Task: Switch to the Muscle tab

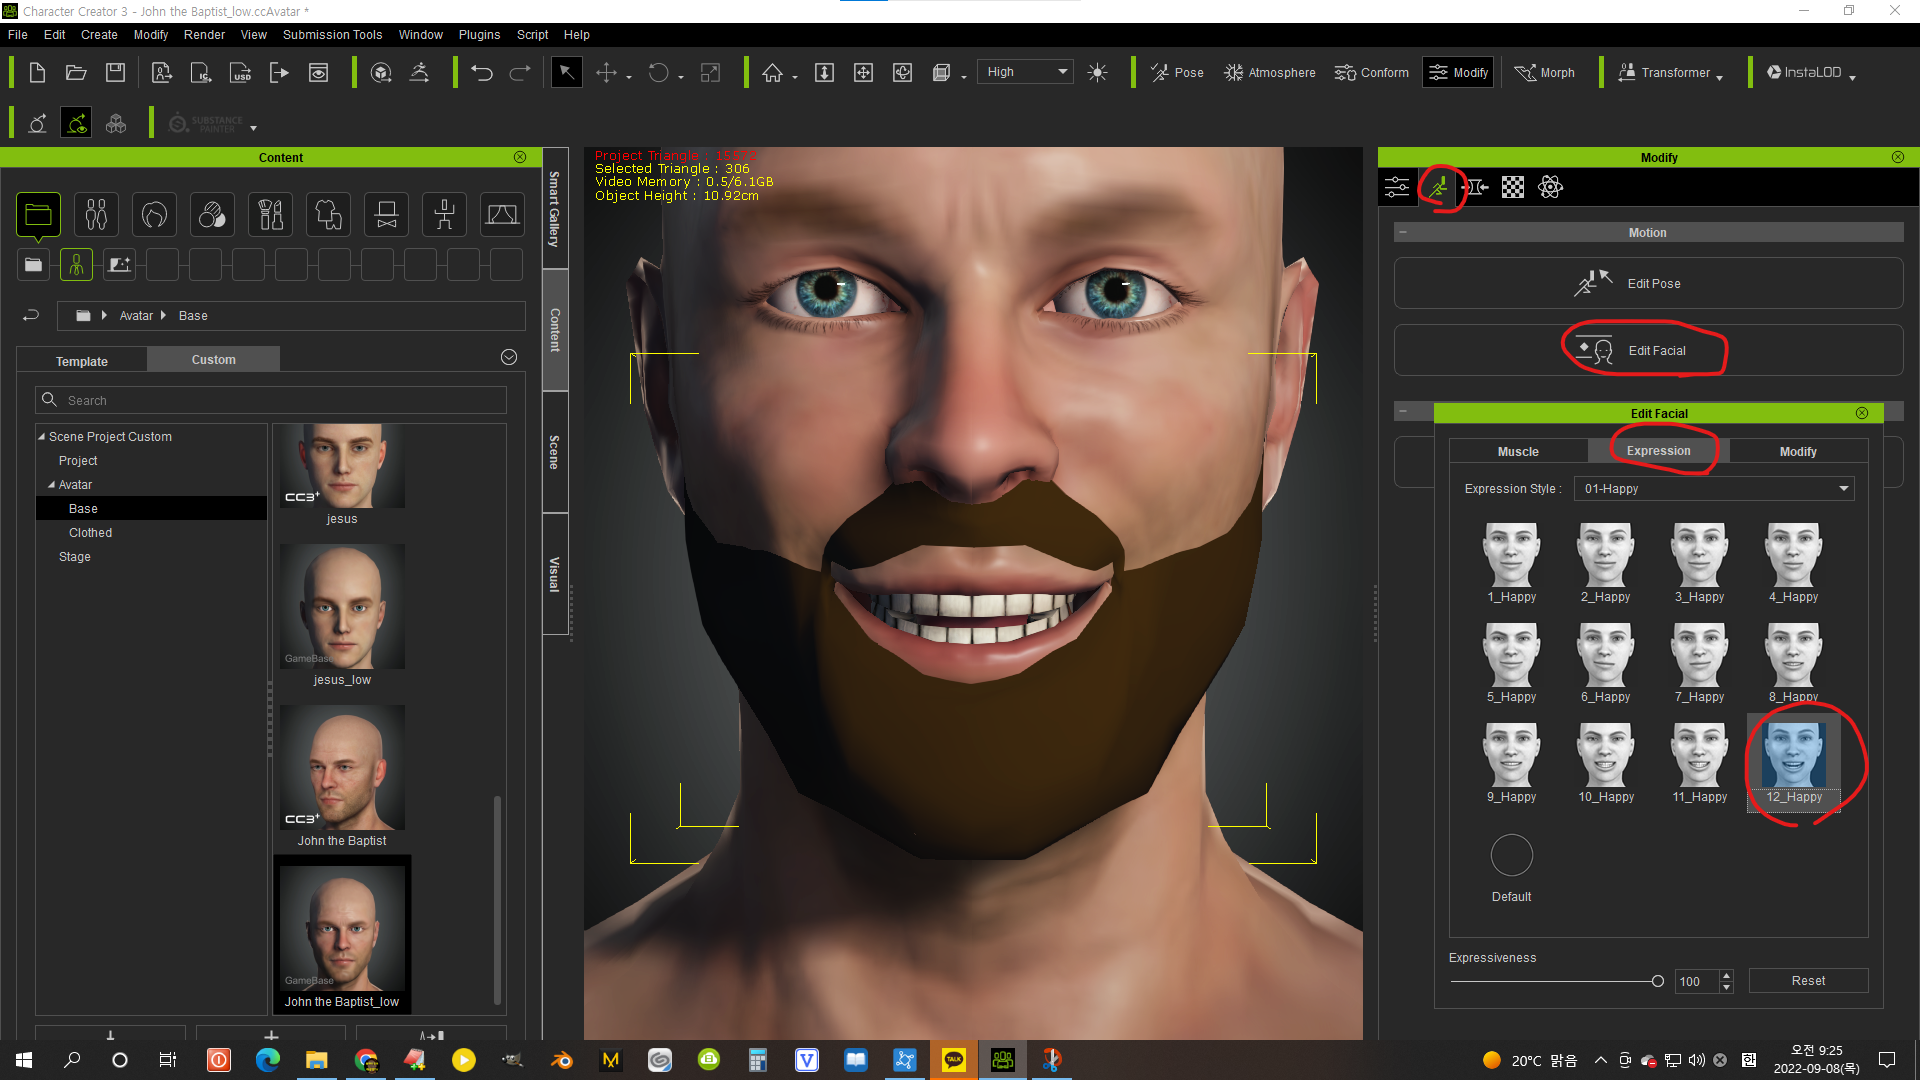Action: coord(1517,452)
